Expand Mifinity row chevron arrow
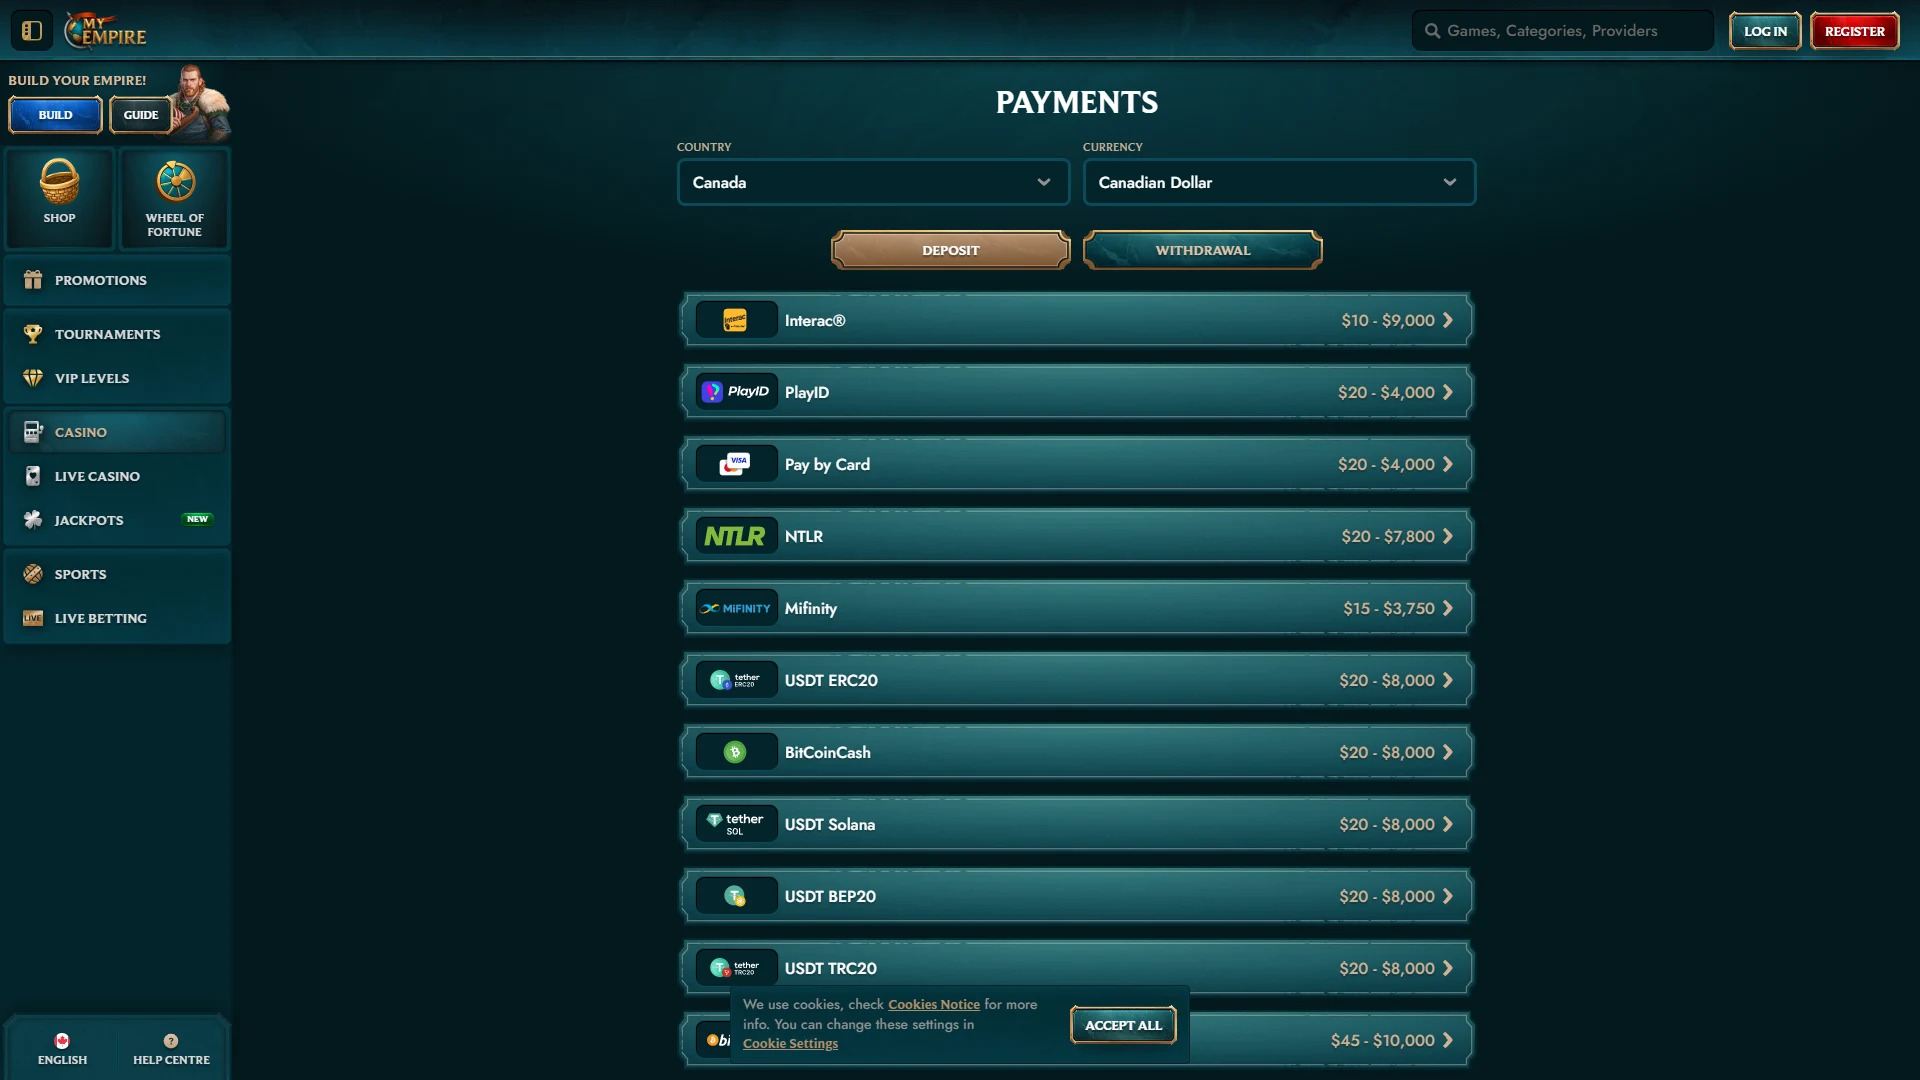 pyautogui.click(x=1448, y=608)
